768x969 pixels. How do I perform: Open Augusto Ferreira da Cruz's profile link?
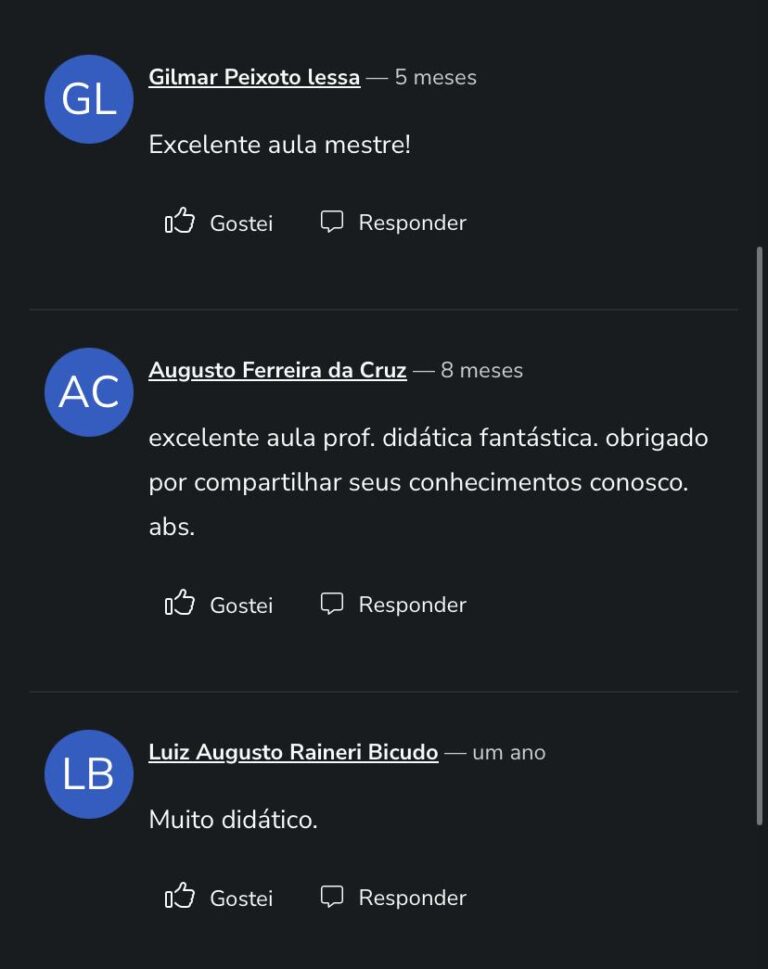[x=277, y=370]
